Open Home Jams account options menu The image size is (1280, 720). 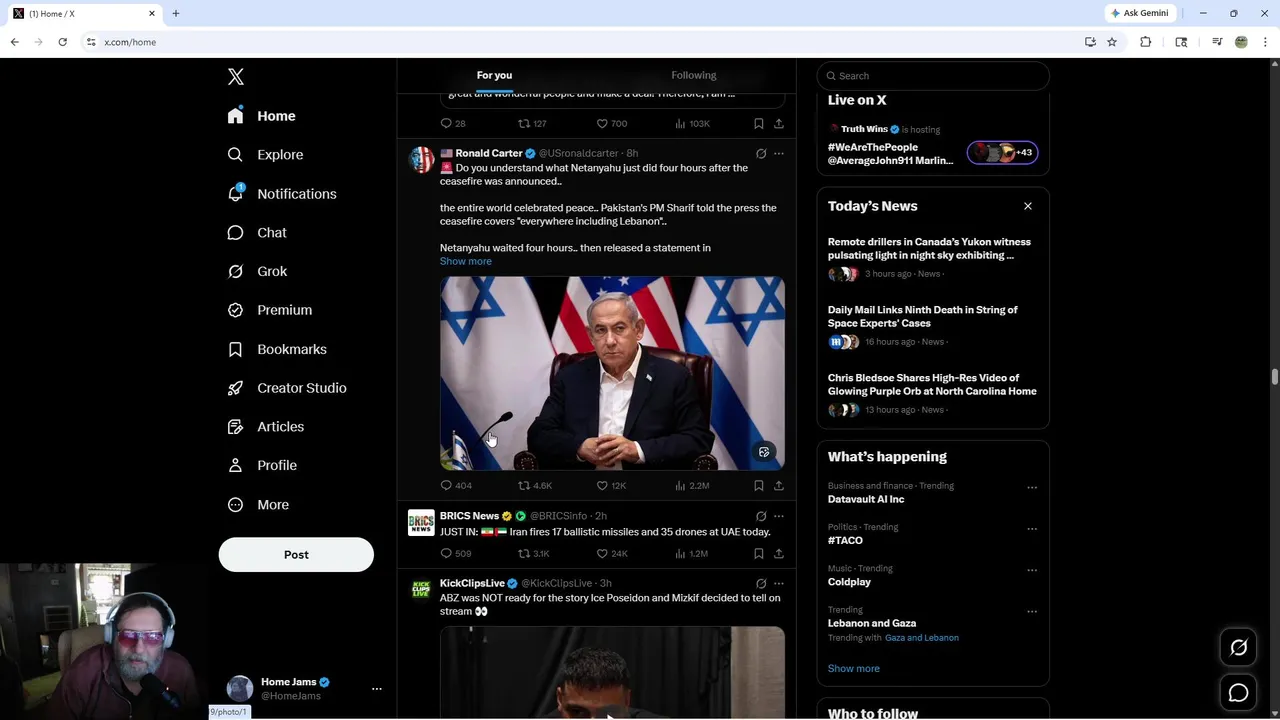click(377, 689)
